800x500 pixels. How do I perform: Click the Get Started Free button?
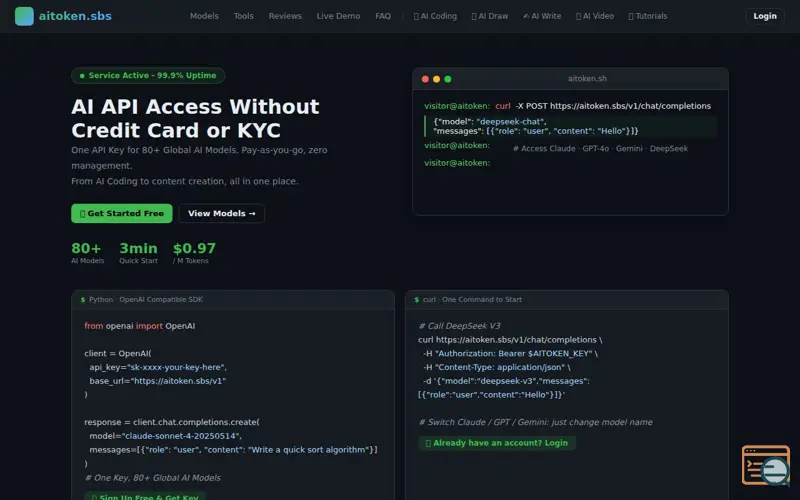[122, 213]
